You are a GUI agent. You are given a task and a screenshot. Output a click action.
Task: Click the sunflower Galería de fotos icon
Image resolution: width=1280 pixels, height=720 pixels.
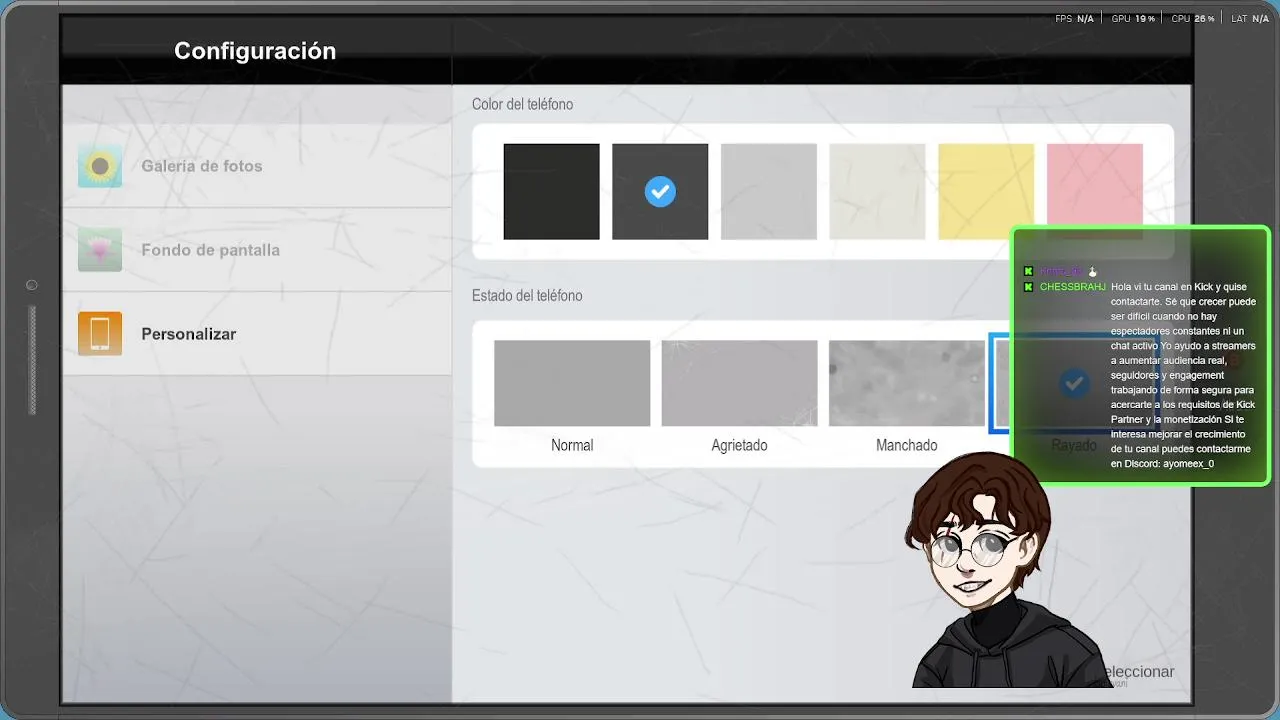(x=100, y=166)
